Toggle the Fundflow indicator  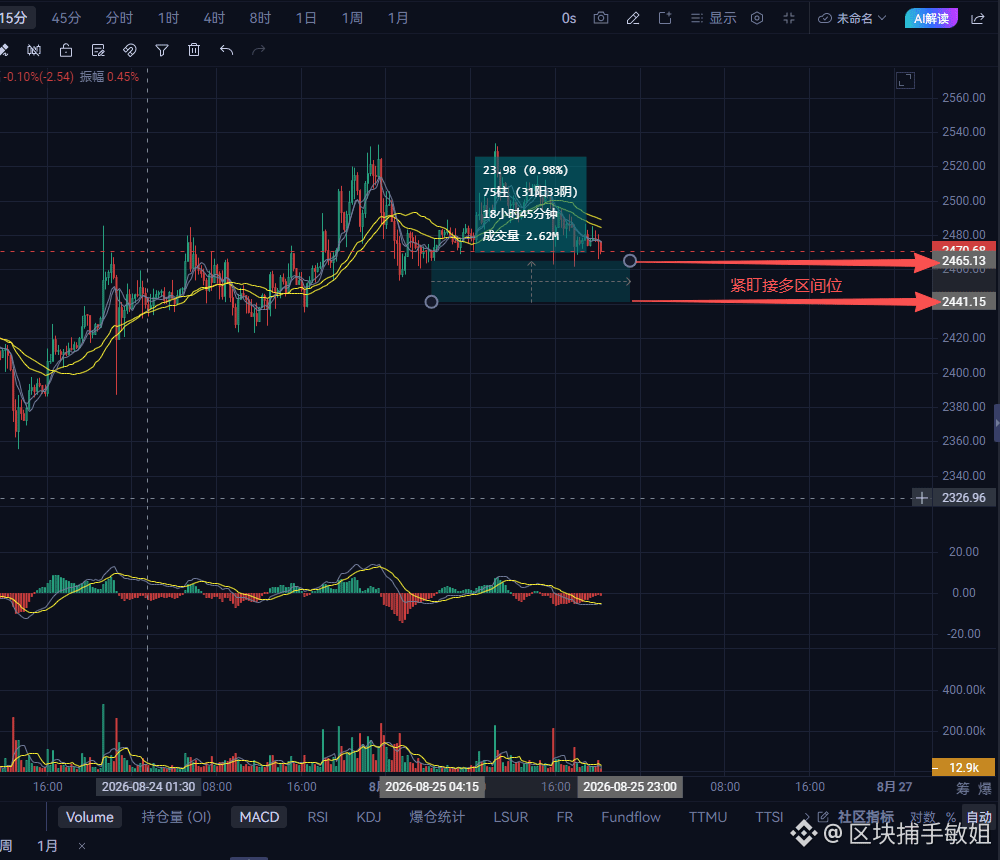point(631,817)
